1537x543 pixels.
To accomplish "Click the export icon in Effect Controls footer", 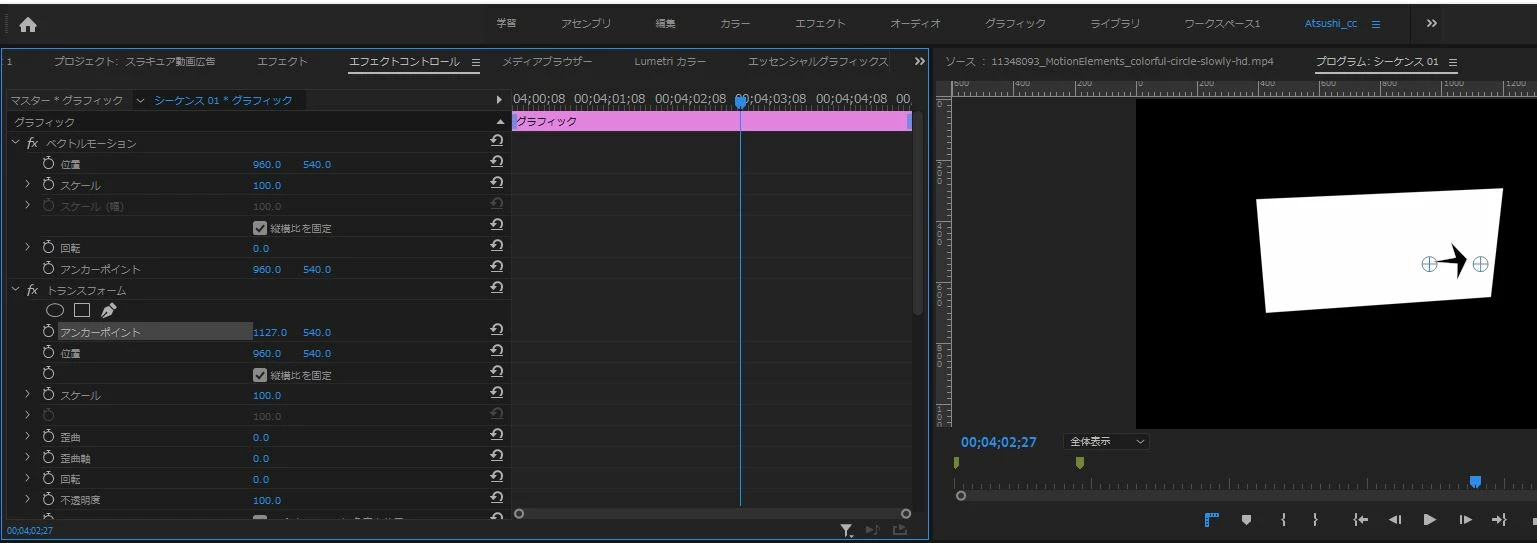I will tap(899, 530).
